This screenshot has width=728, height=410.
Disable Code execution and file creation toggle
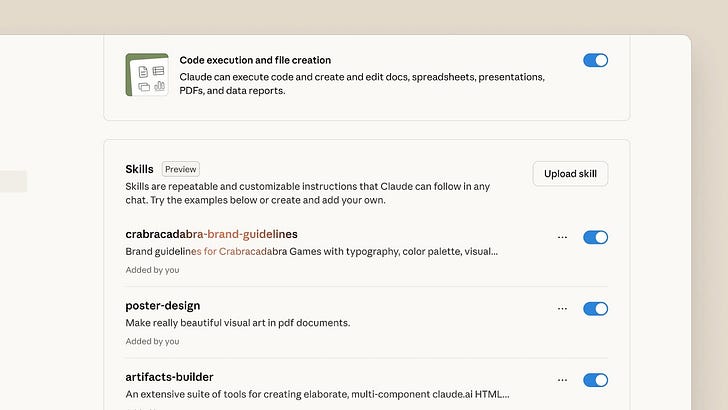[x=595, y=60]
